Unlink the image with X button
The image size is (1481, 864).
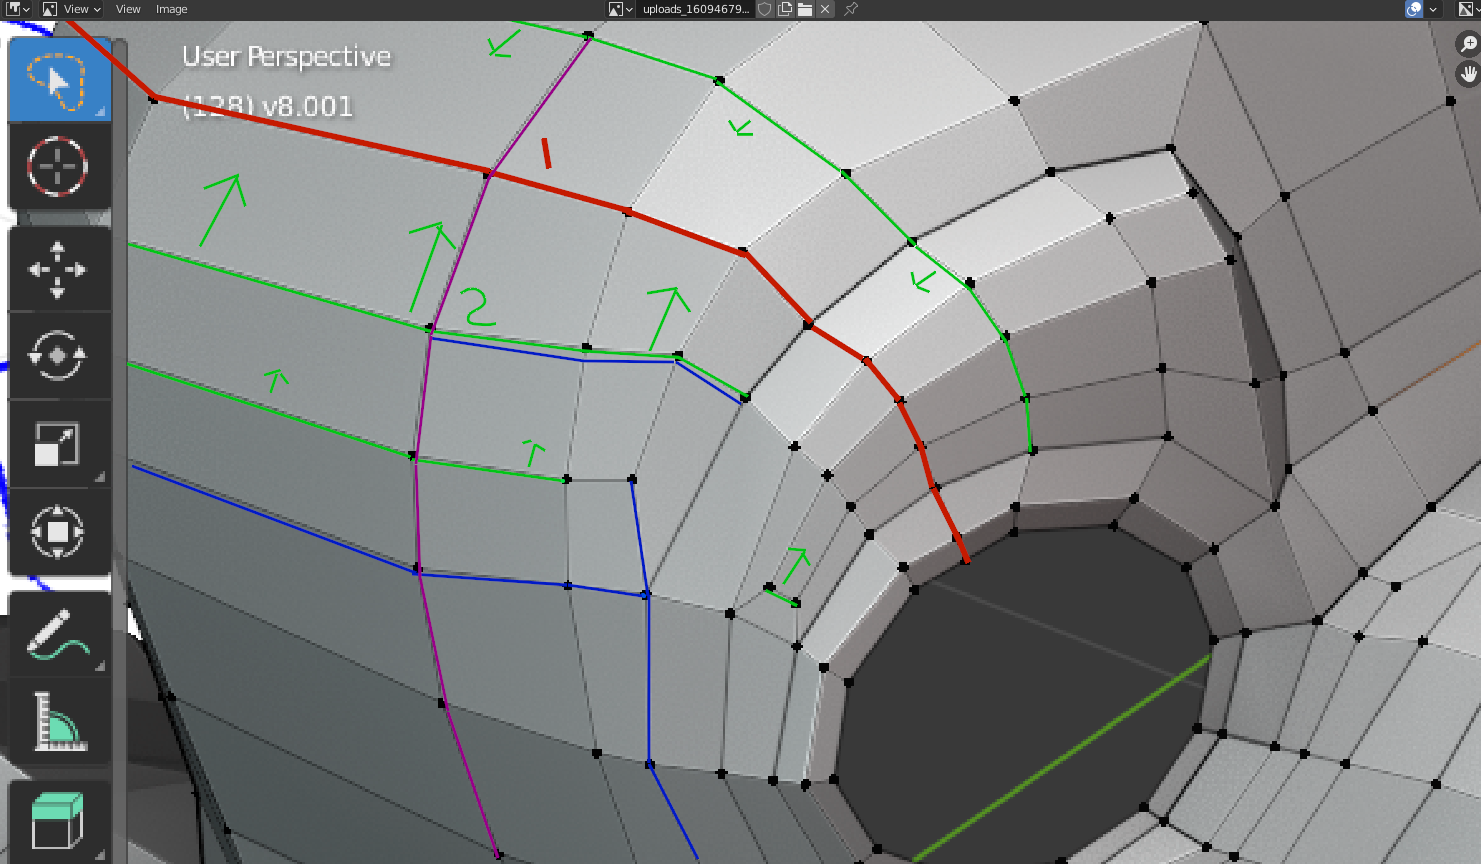pos(825,9)
